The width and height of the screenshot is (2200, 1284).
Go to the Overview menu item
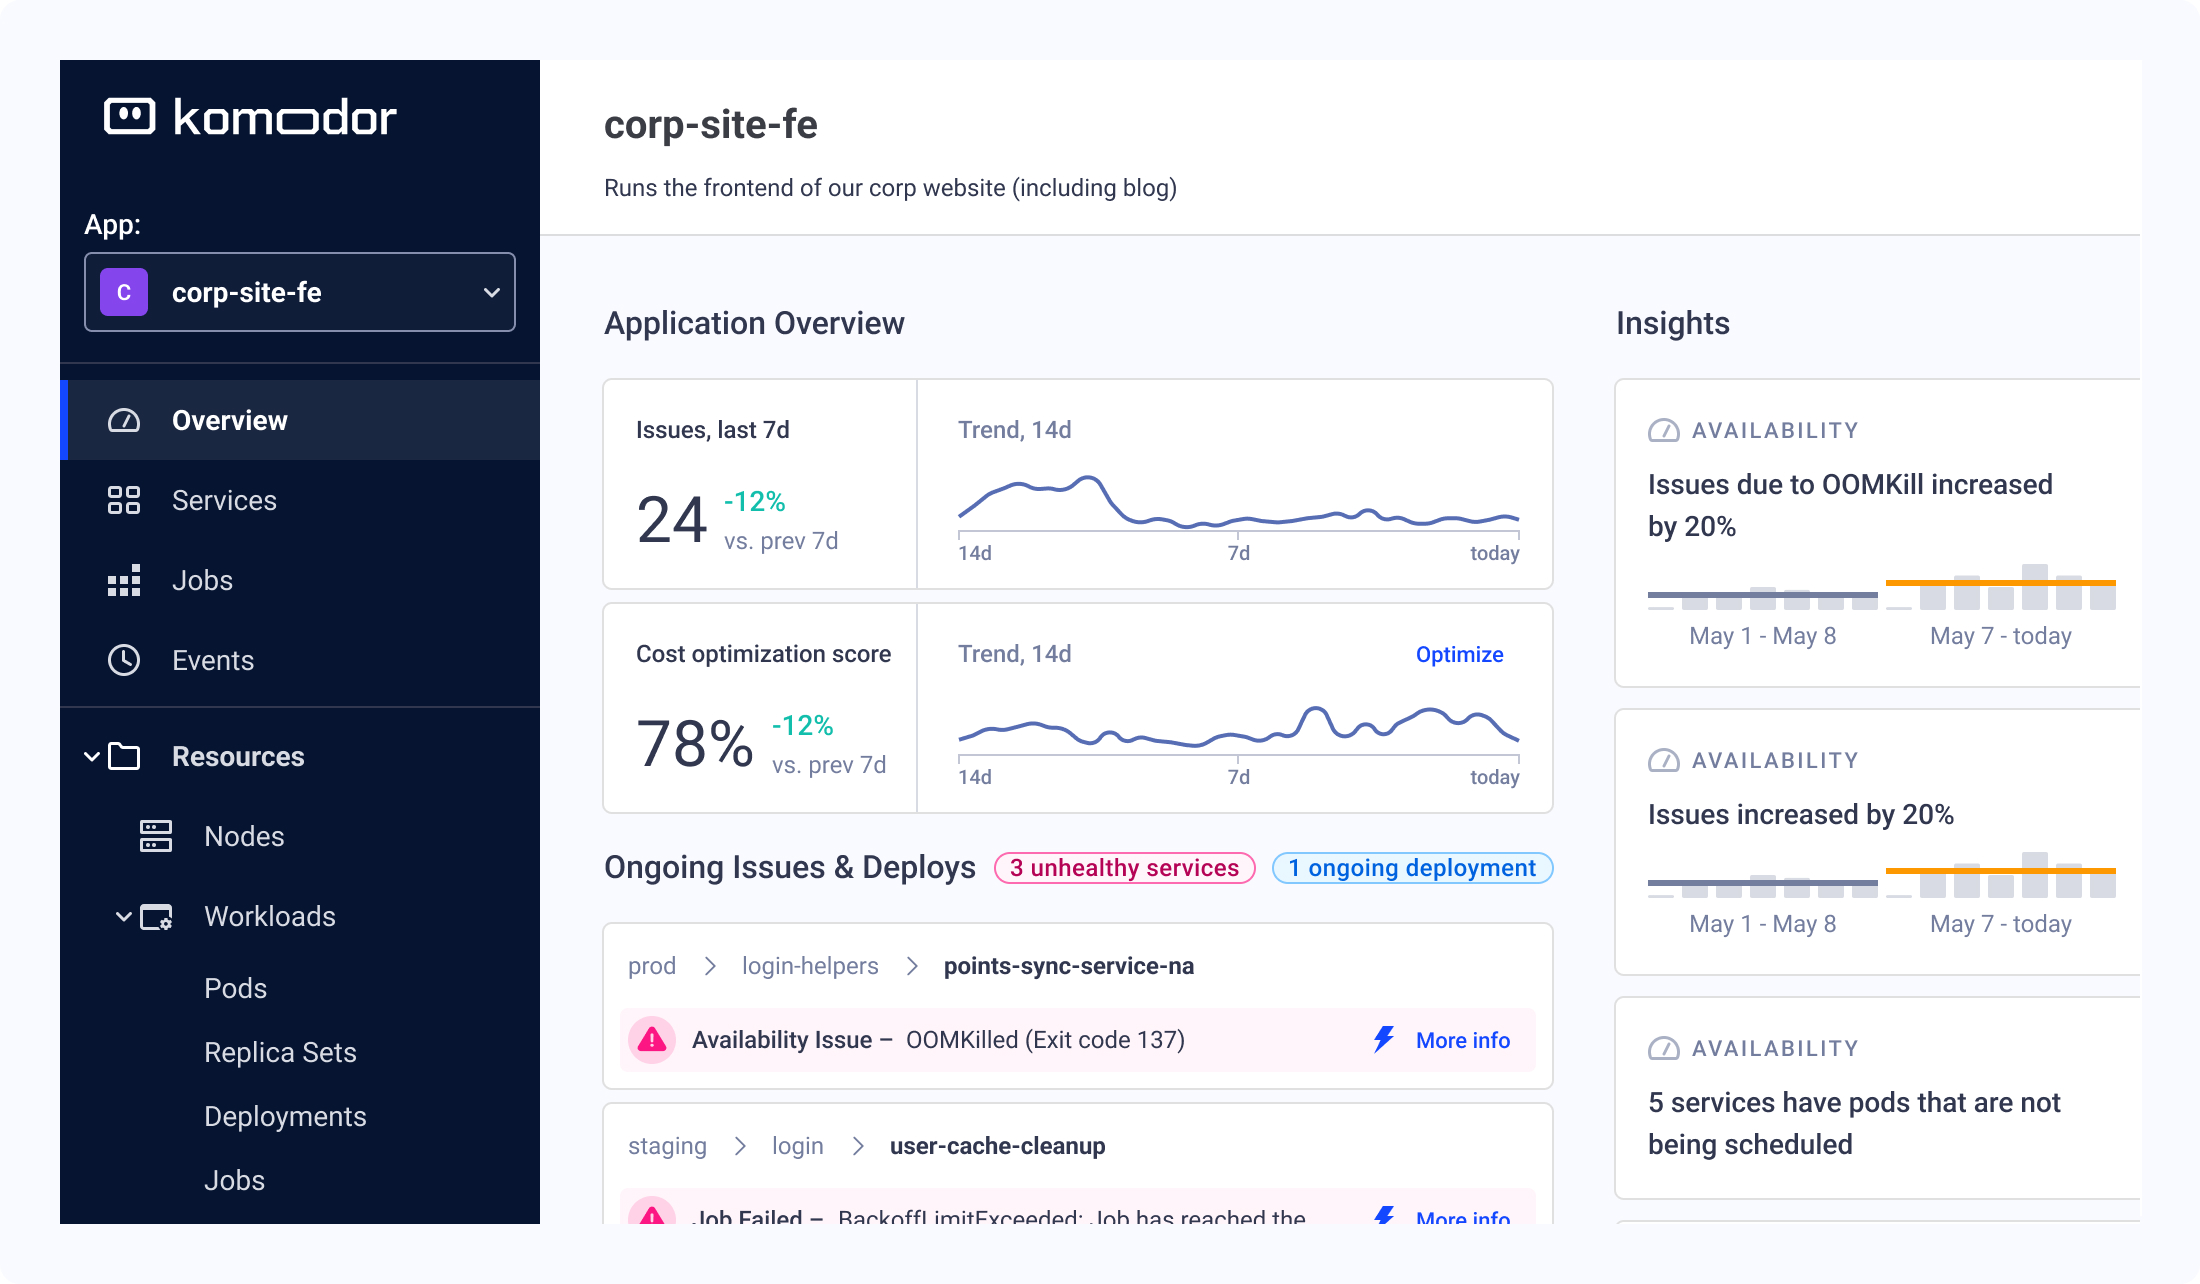(x=300, y=420)
